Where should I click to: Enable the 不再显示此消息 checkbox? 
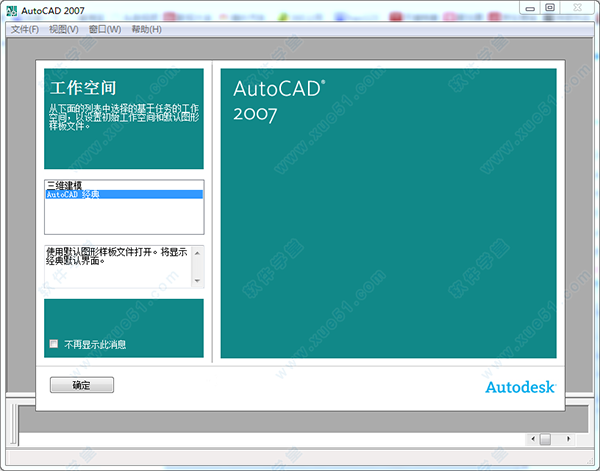coord(54,344)
